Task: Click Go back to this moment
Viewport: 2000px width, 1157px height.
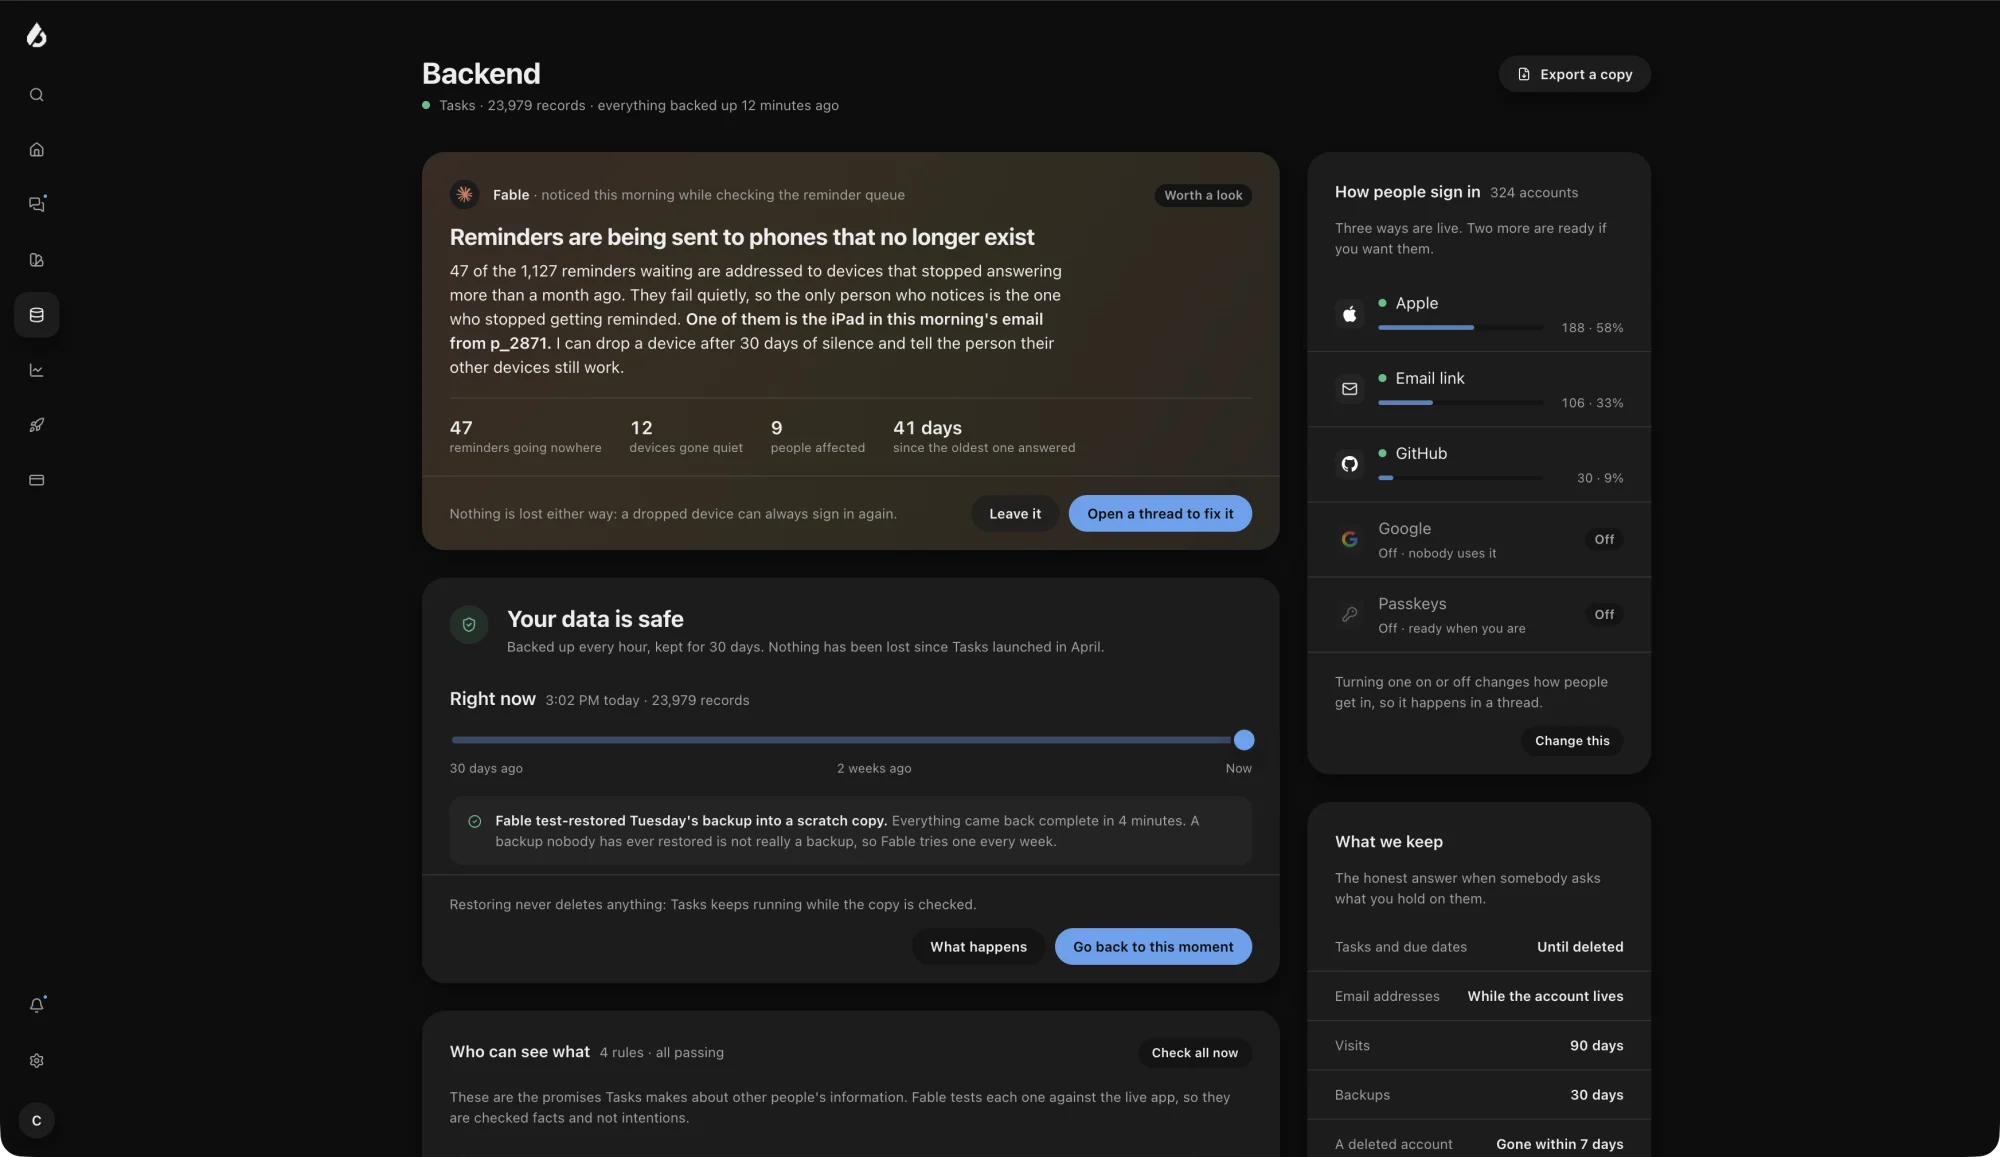Action: point(1153,947)
